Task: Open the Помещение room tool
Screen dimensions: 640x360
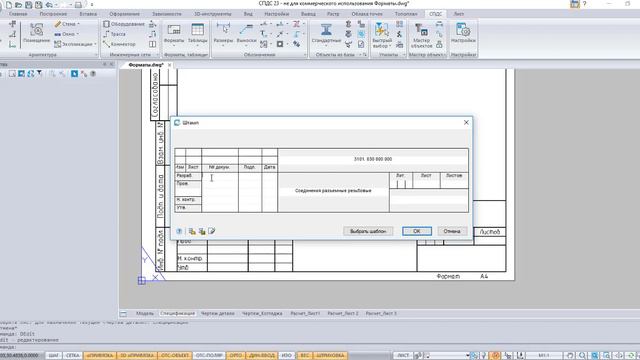Action: (x=36, y=33)
